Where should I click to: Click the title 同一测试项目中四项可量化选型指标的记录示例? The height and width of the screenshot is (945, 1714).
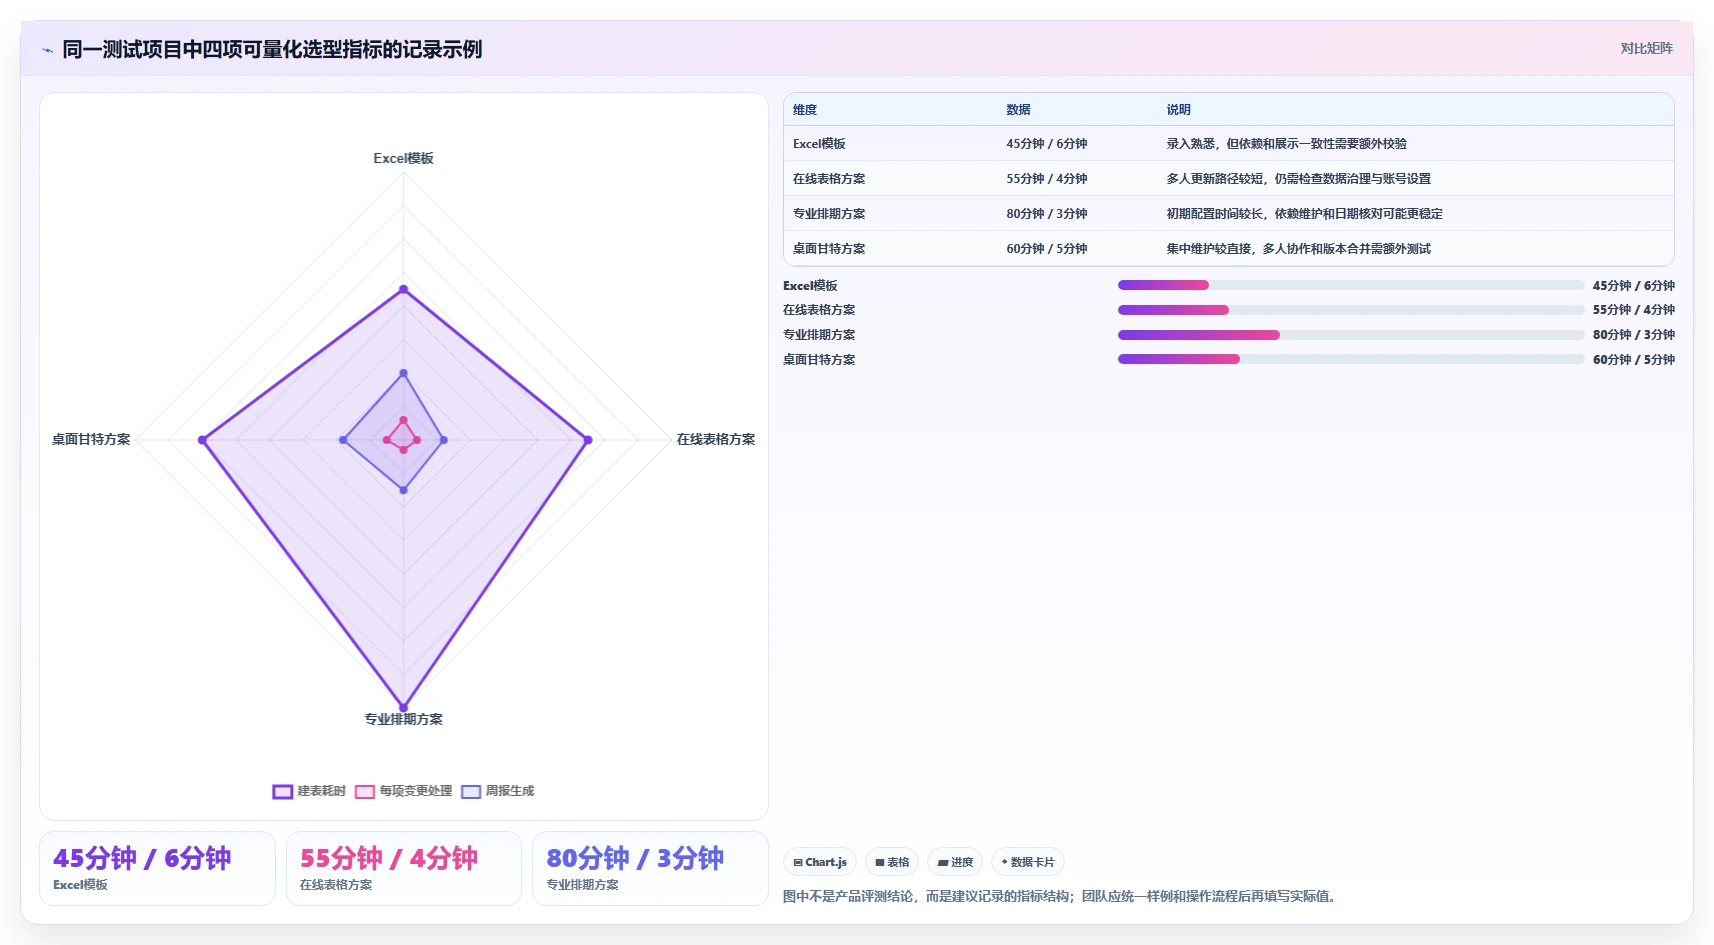click(272, 50)
